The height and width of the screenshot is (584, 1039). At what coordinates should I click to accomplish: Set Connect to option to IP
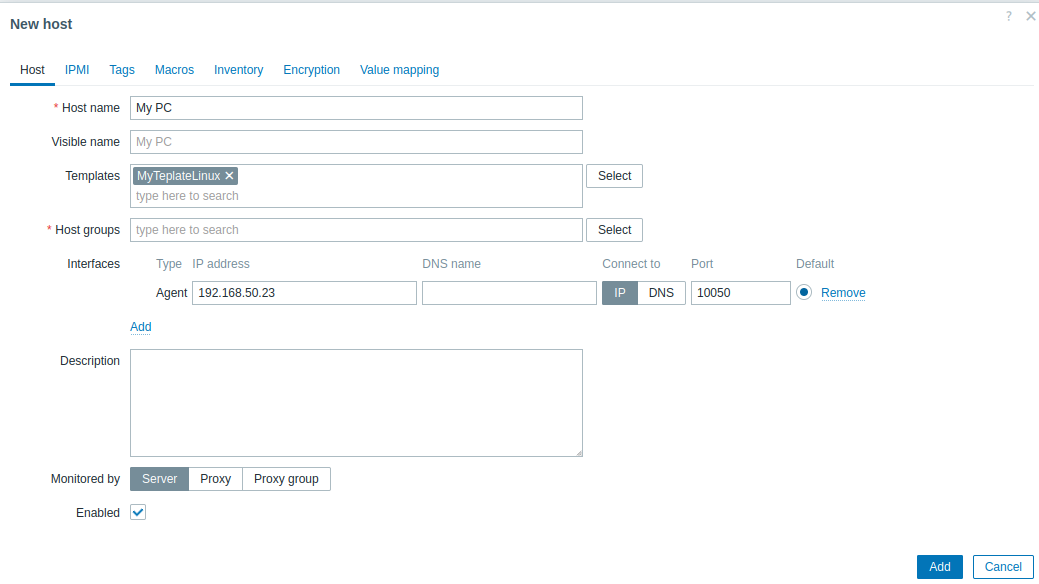click(x=619, y=293)
